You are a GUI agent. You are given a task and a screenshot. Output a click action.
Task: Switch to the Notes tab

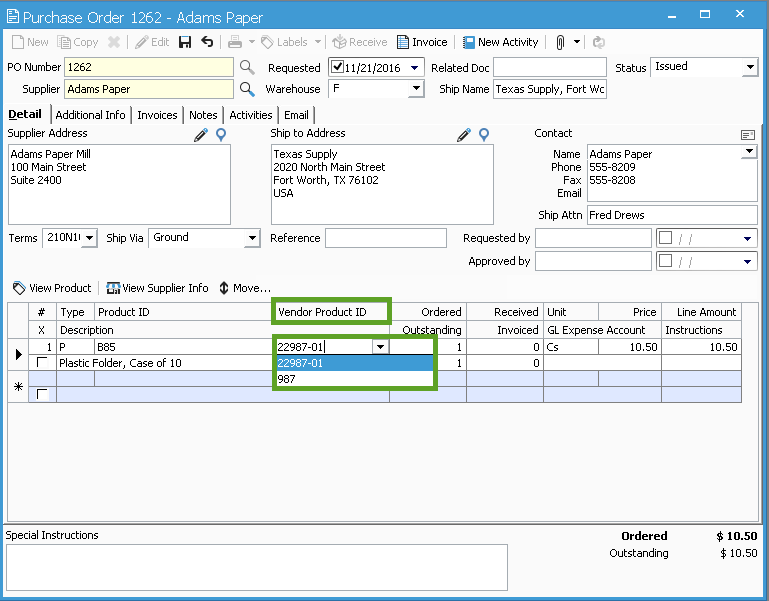[203, 115]
